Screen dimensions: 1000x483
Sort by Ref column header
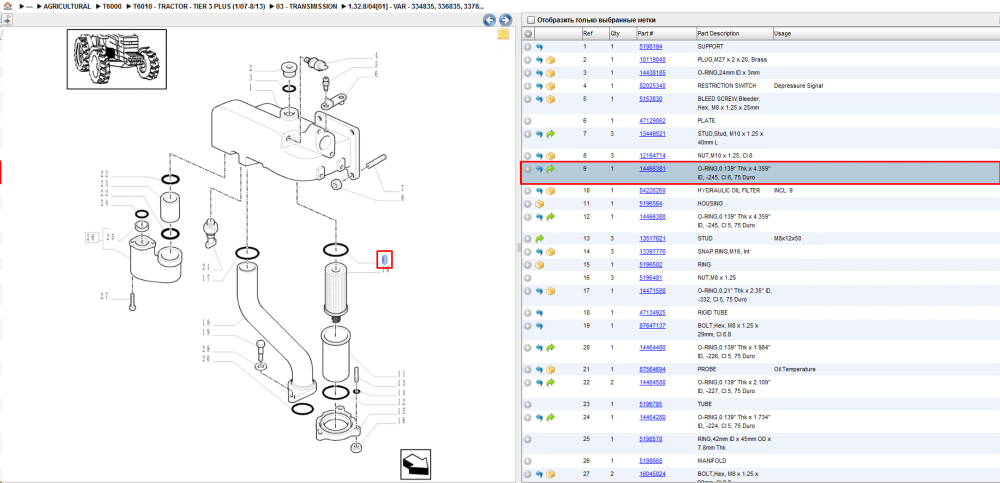click(587, 33)
